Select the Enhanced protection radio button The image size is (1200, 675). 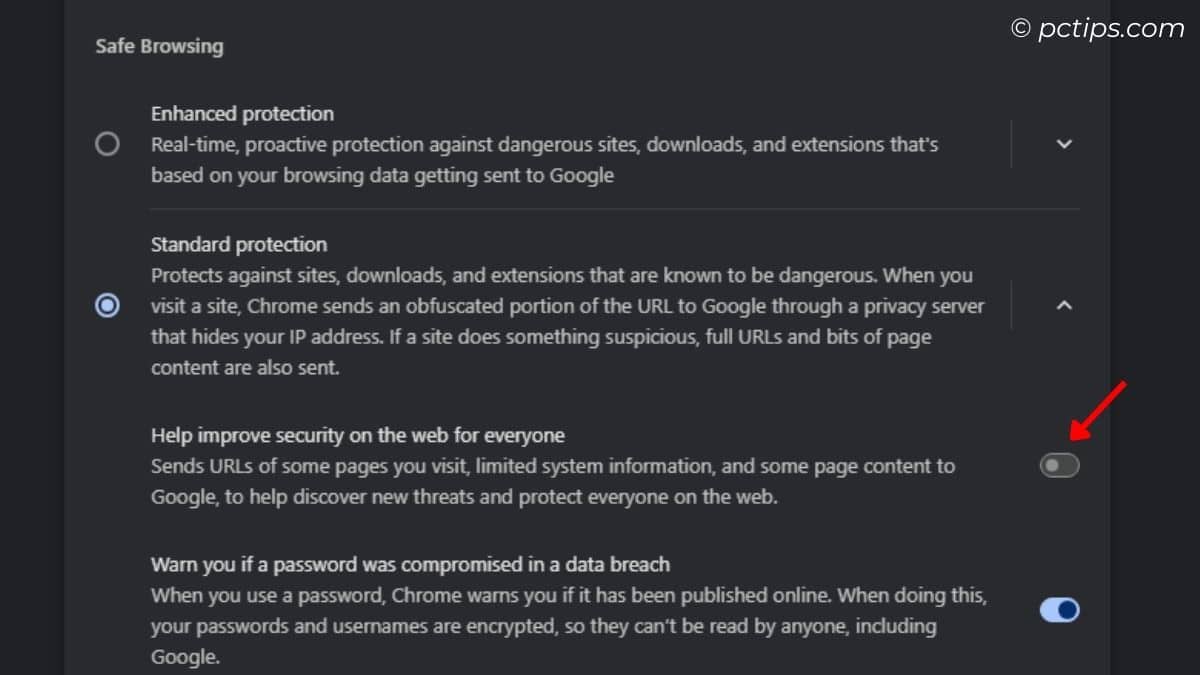coord(107,144)
